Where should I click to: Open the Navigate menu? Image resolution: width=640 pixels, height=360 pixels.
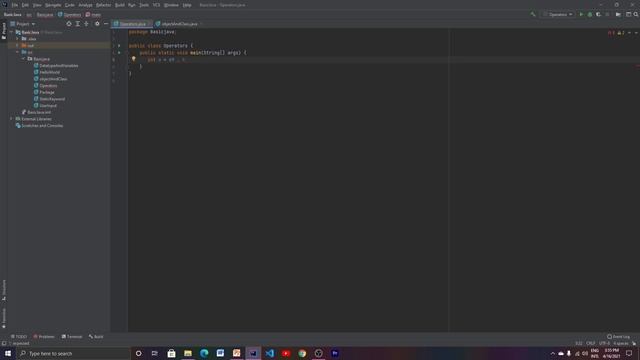(x=53, y=5)
